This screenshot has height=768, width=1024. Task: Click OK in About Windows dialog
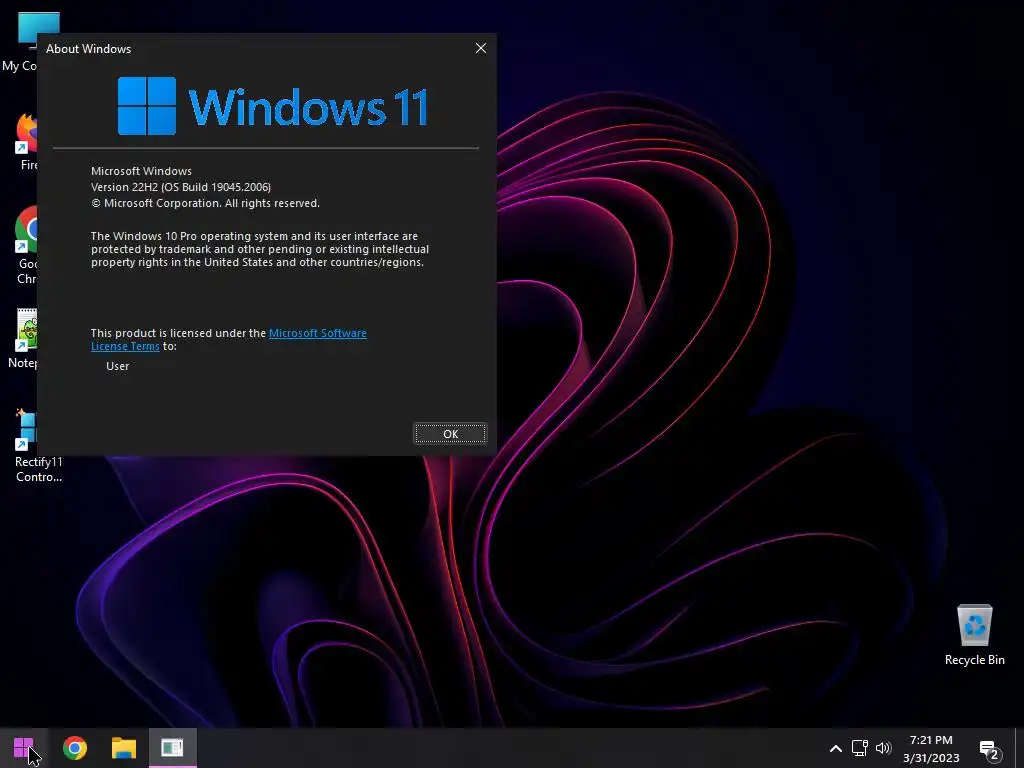coord(451,434)
